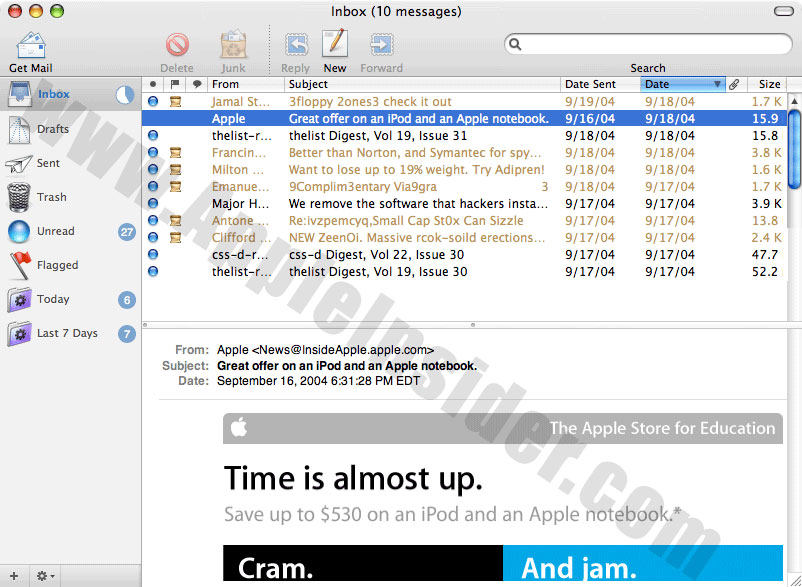The height and width of the screenshot is (587, 802).
Task: Toggle unread dot on Clifford message
Action: point(152,237)
